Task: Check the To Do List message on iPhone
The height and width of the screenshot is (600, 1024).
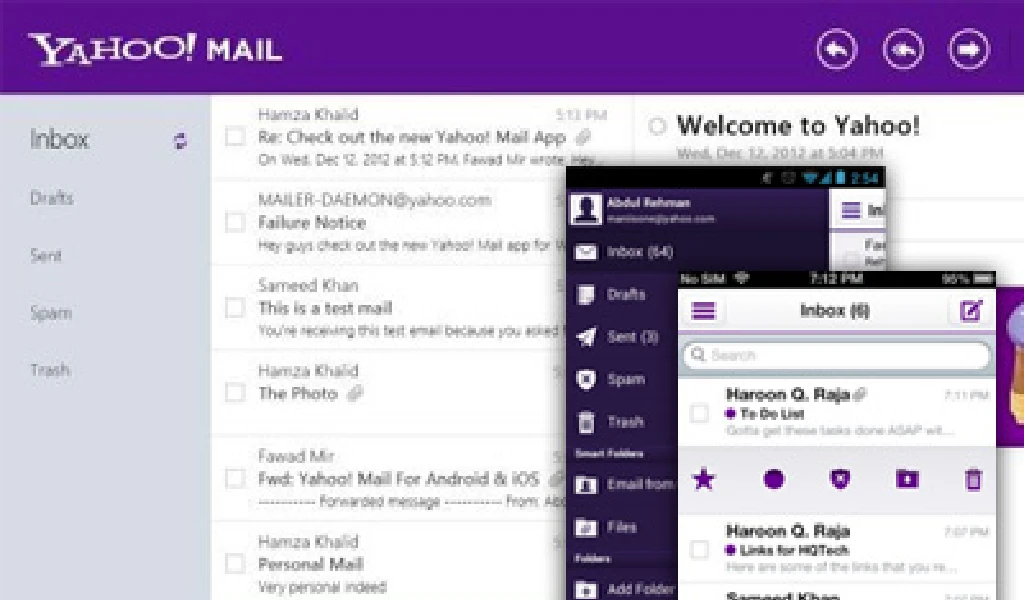Action: (699, 413)
